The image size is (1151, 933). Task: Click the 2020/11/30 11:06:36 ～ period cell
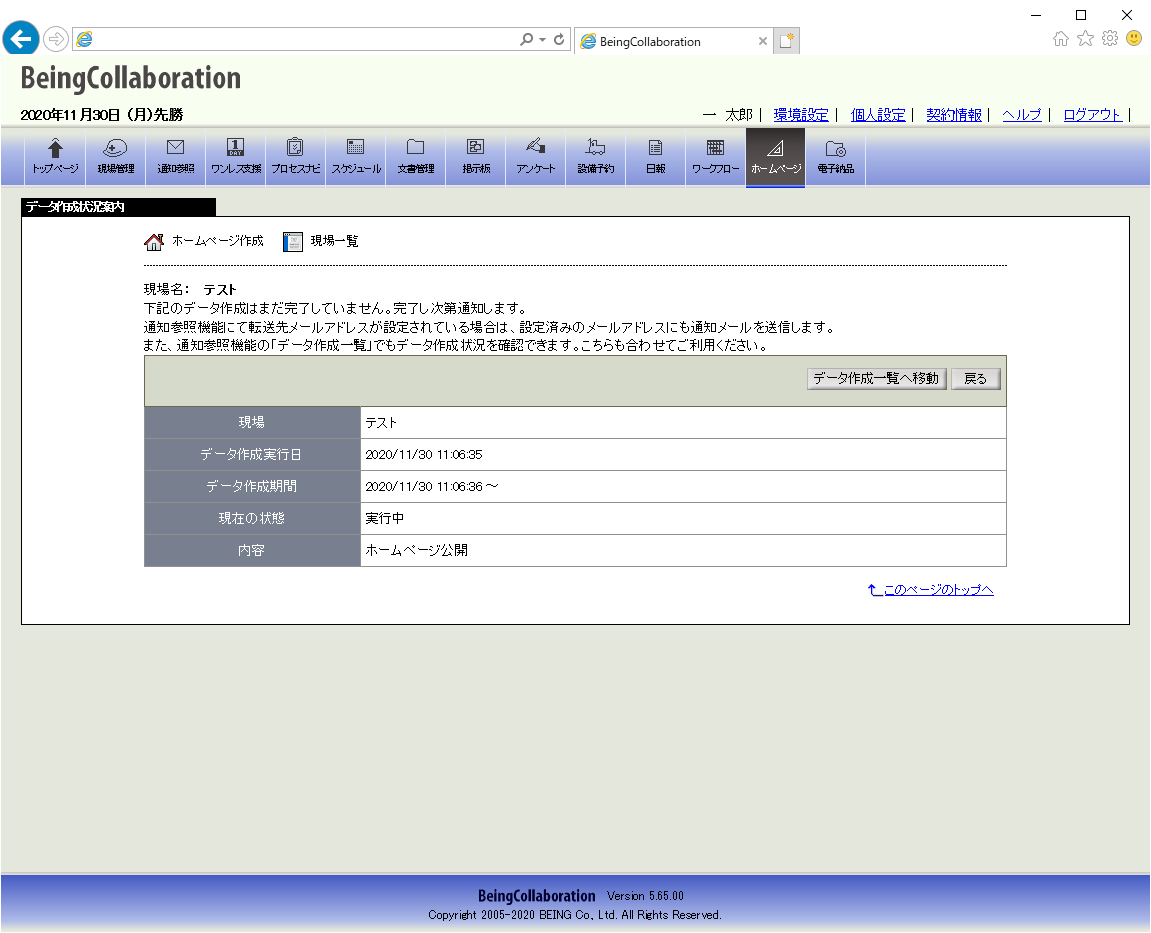(x=683, y=487)
